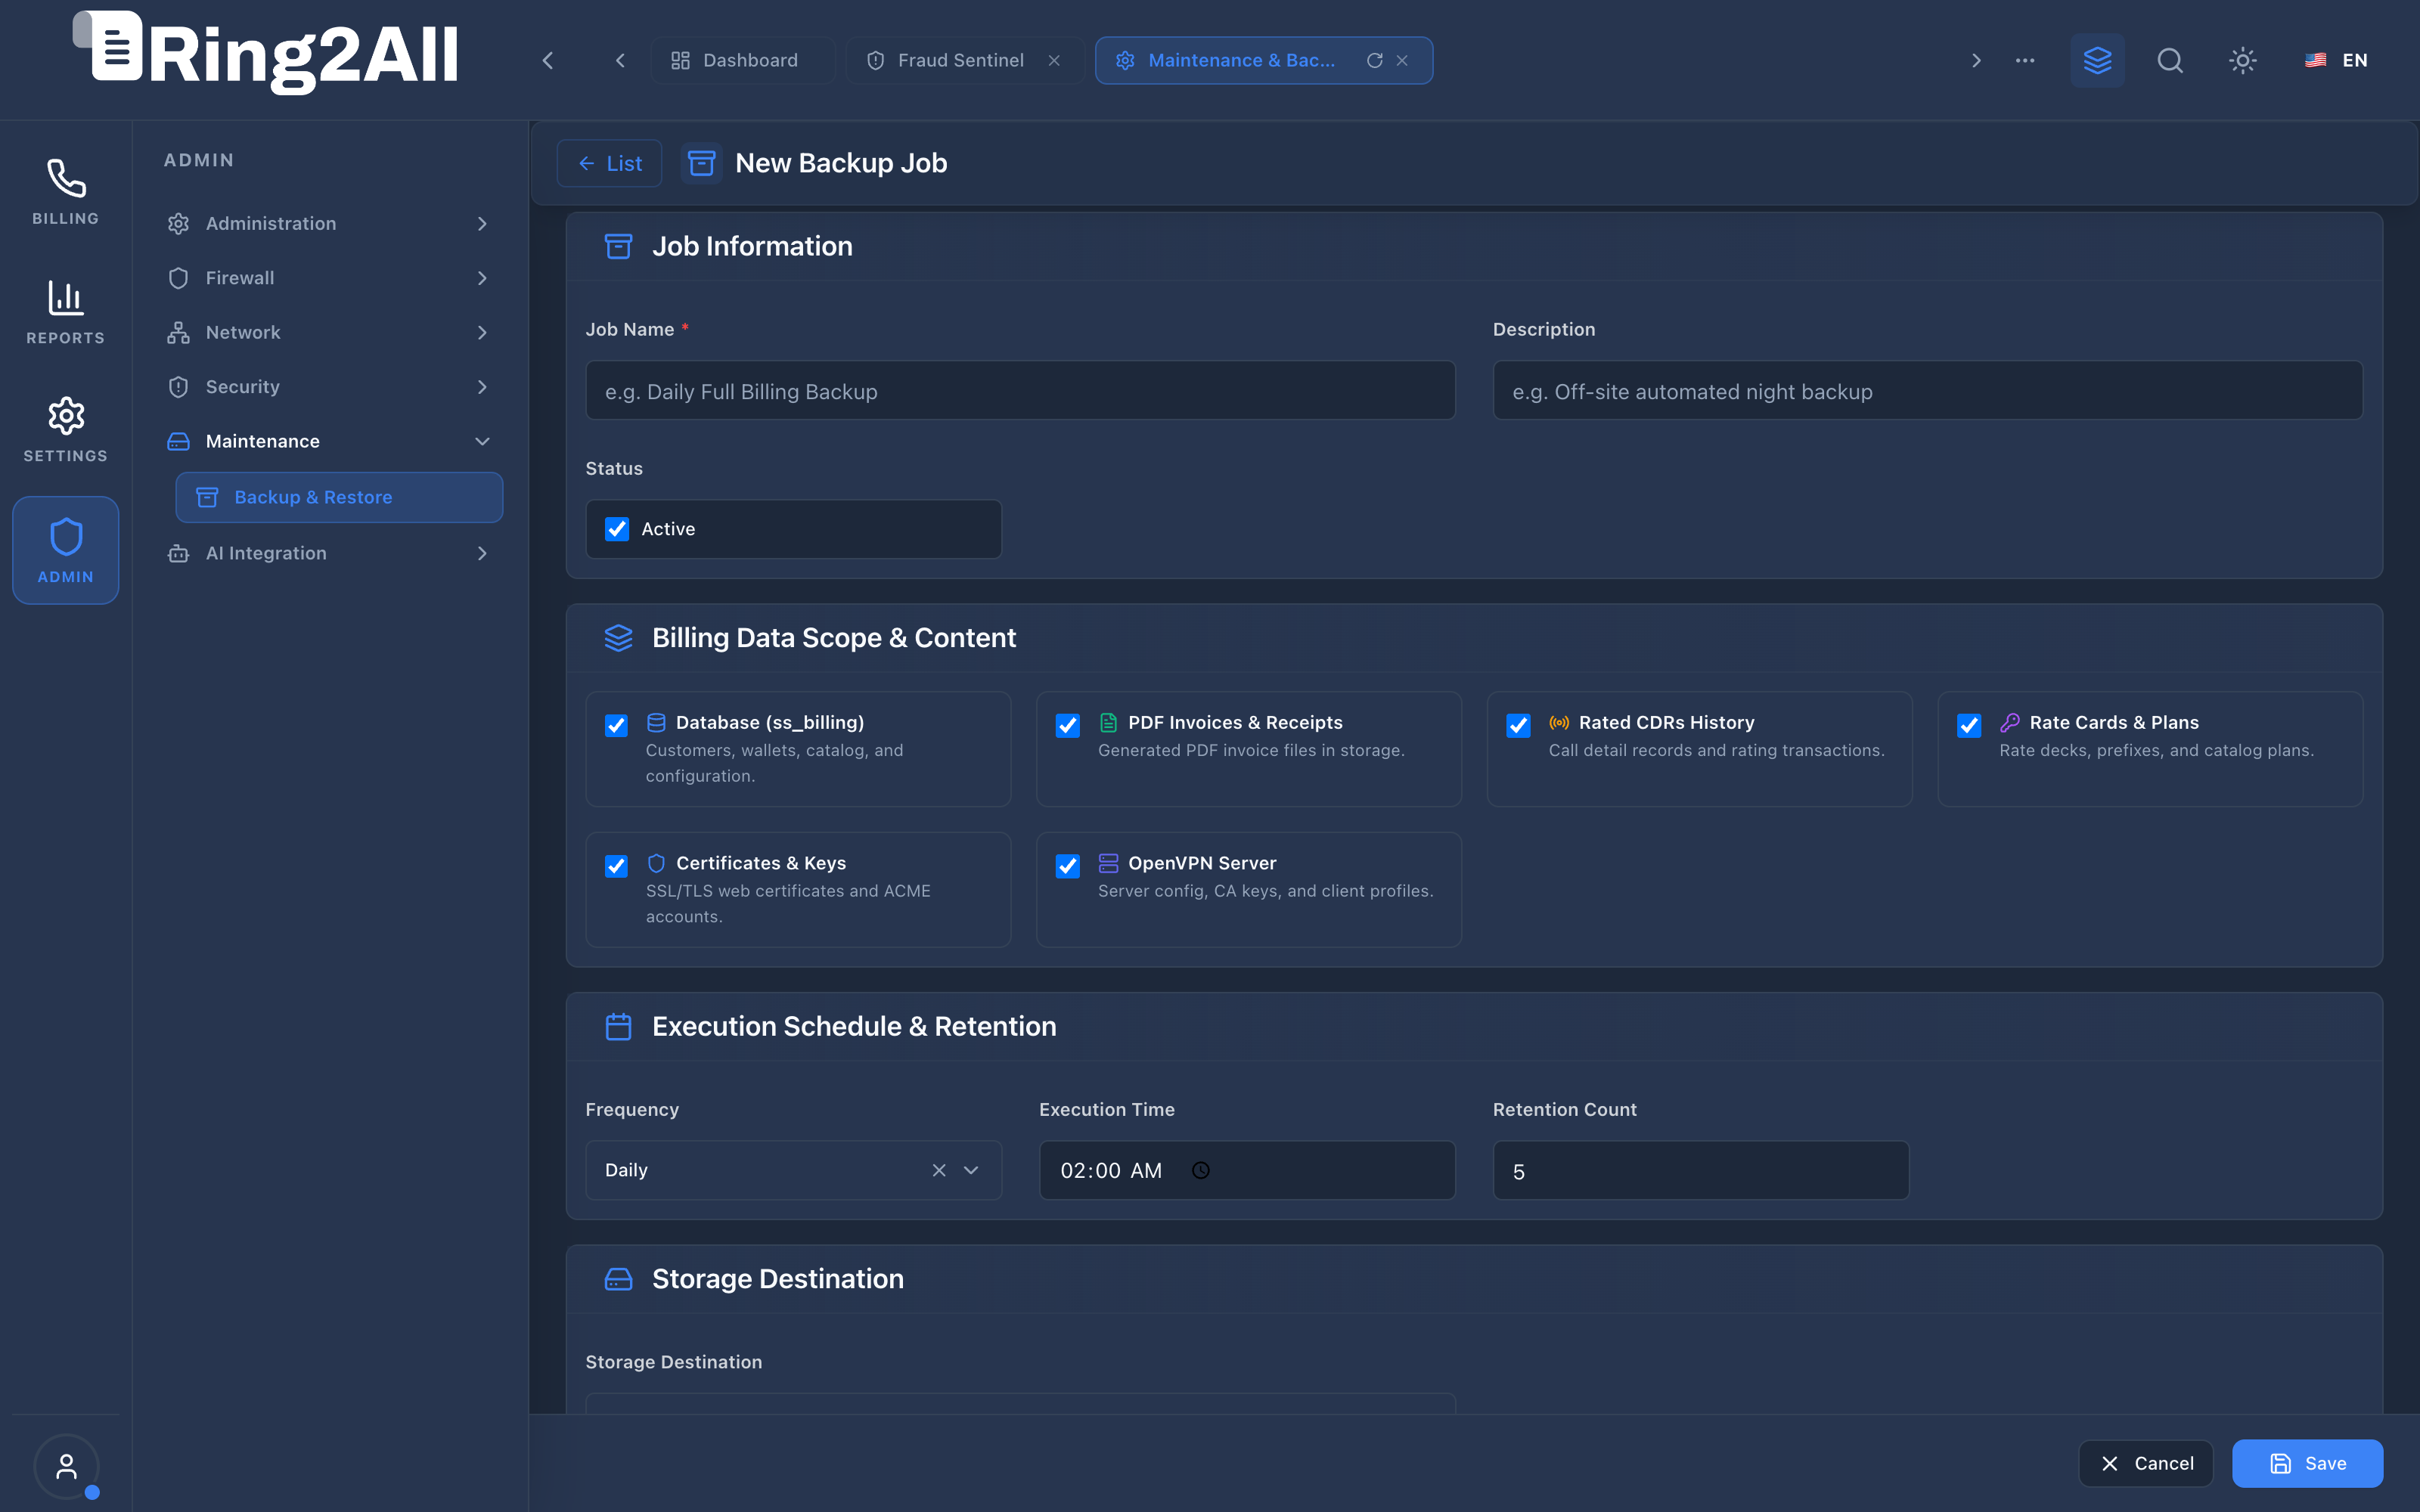The width and height of the screenshot is (2420, 1512).
Task: Open the clock picker in Execution Time
Action: [1201, 1170]
